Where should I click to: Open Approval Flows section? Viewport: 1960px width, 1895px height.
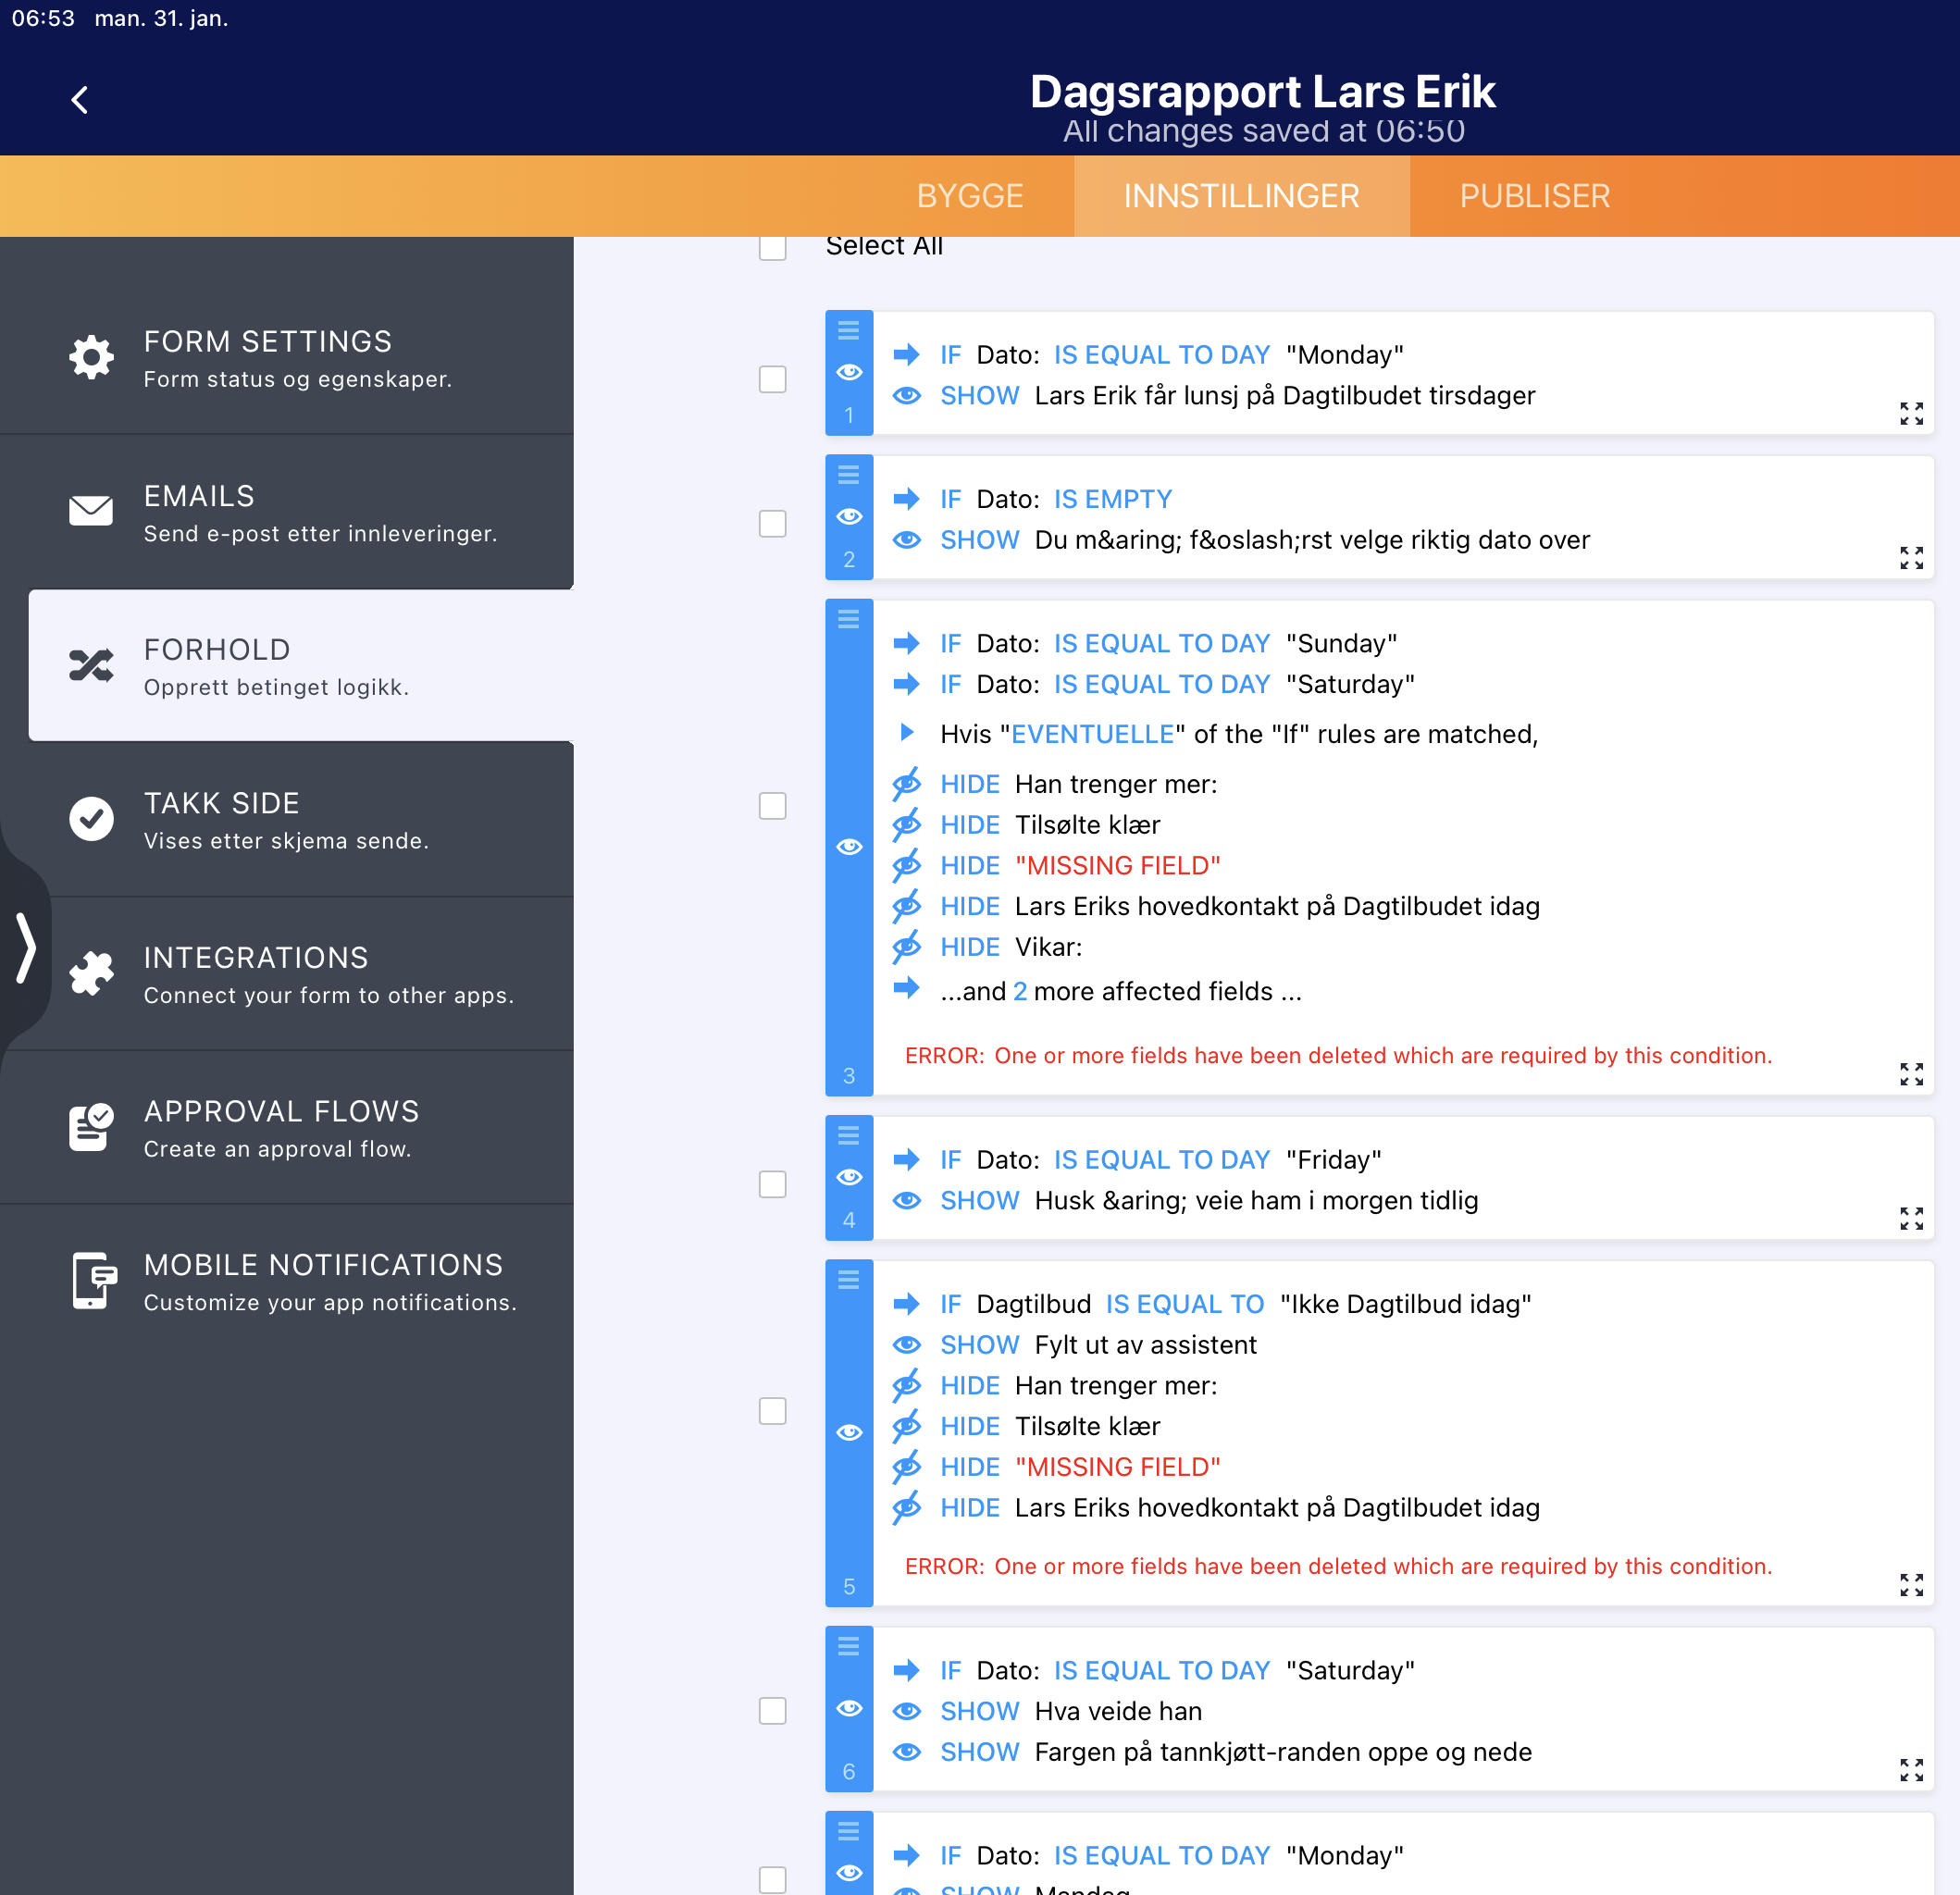pyautogui.click(x=91, y=1127)
